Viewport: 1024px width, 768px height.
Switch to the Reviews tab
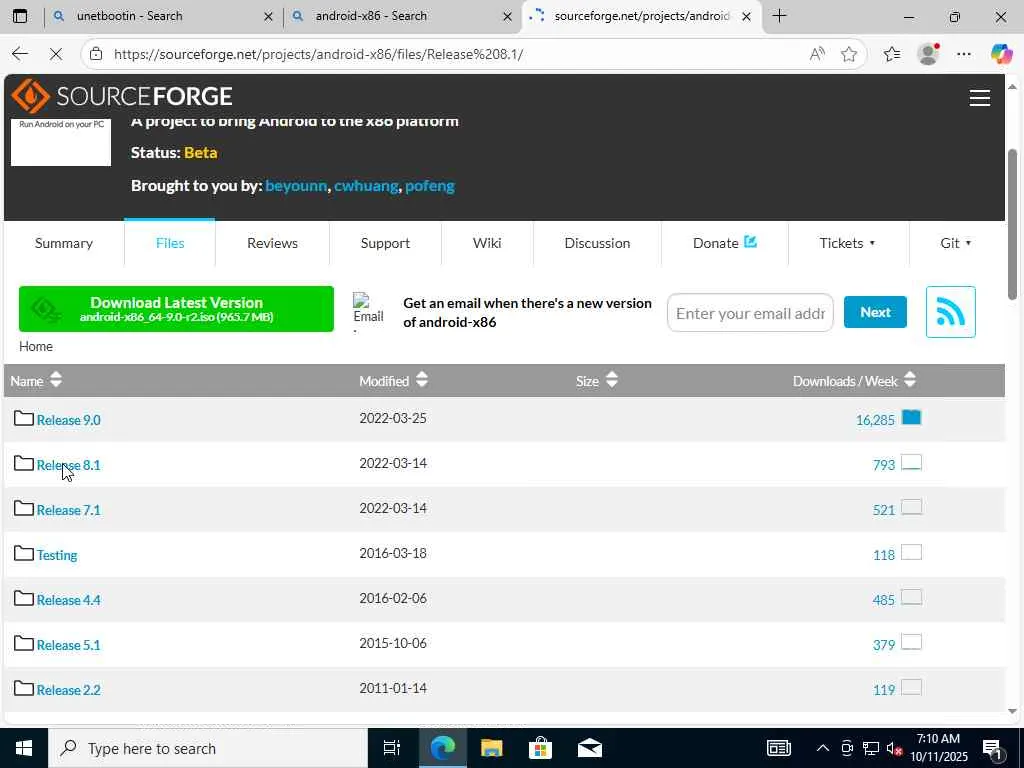click(272, 243)
